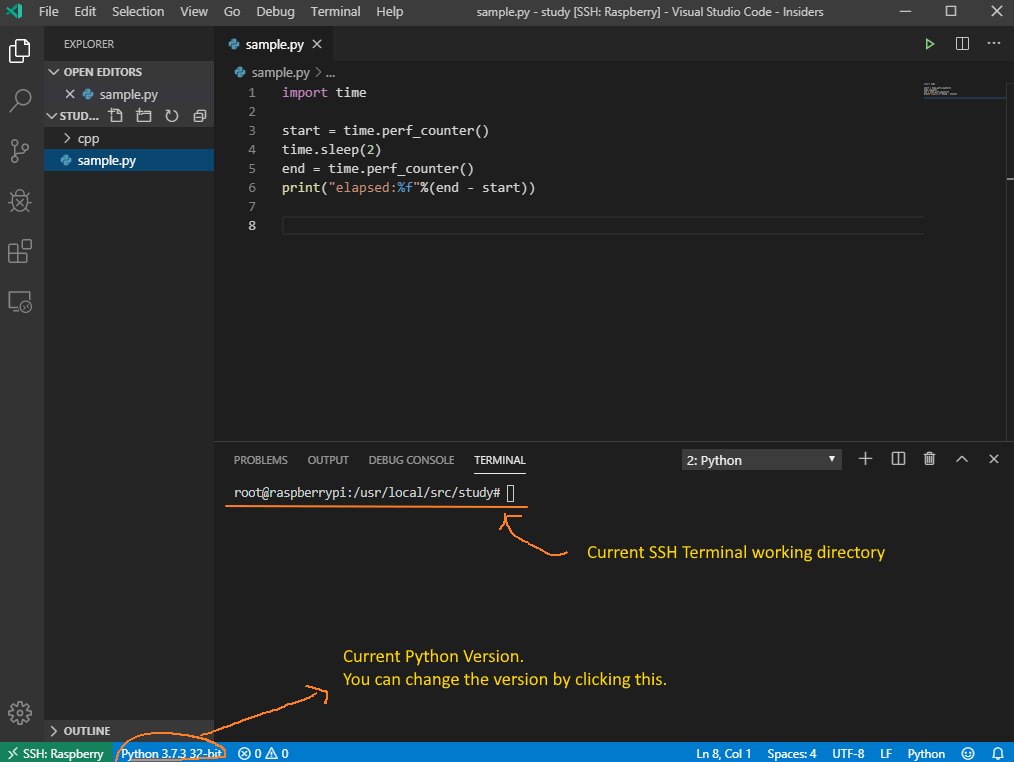This screenshot has width=1014, height=762.
Task: Refresh the explorer file tree
Action: click(x=171, y=116)
